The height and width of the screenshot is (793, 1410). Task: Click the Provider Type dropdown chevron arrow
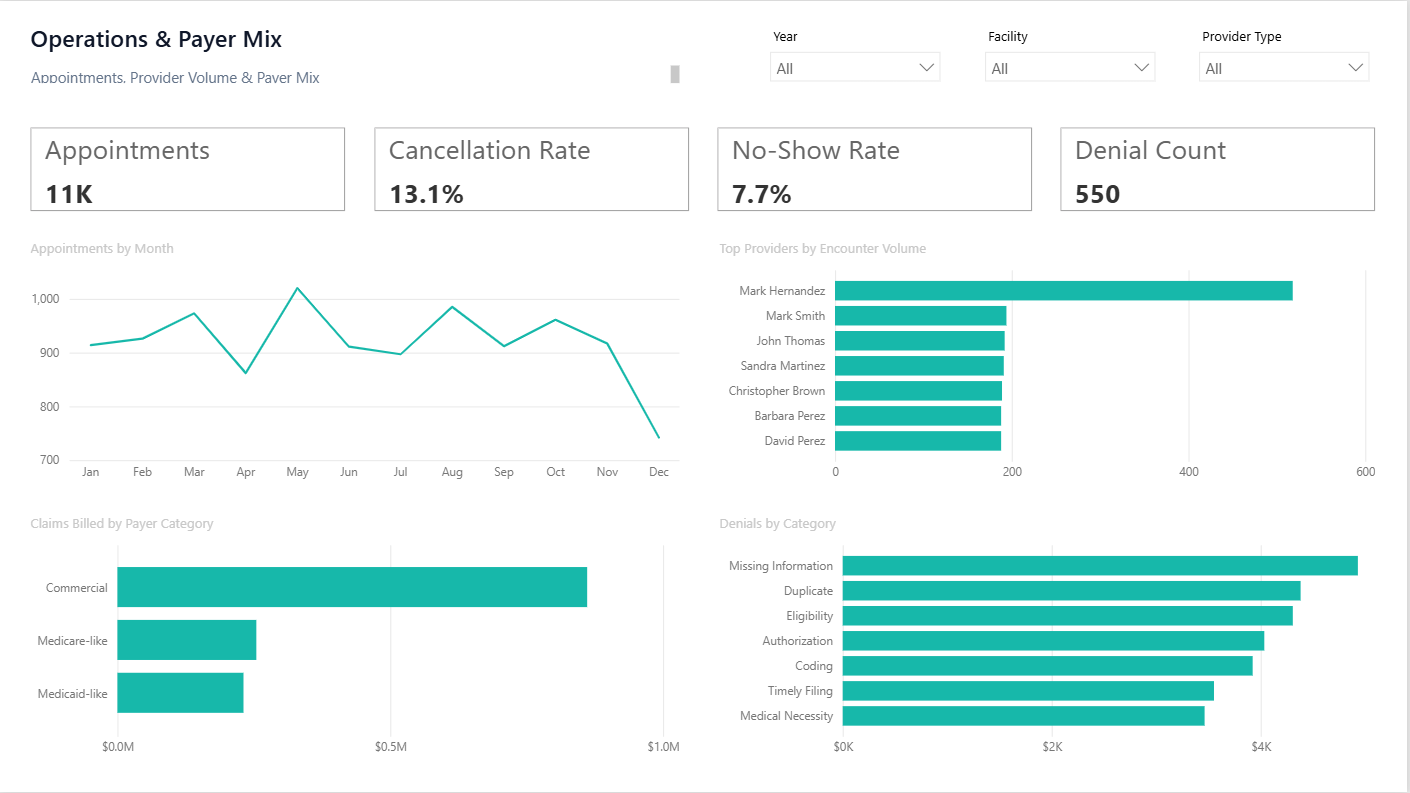(1355, 68)
